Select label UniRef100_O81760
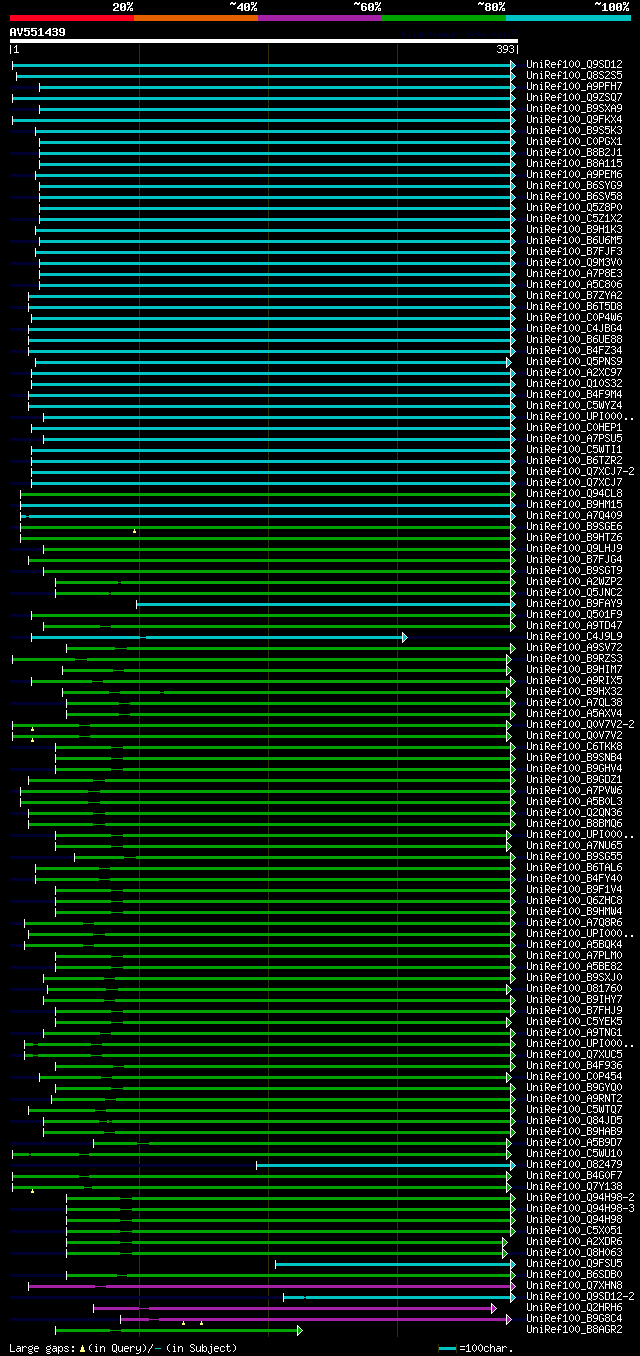Screen dimensions: 640x1356 pyautogui.click(x=574, y=989)
